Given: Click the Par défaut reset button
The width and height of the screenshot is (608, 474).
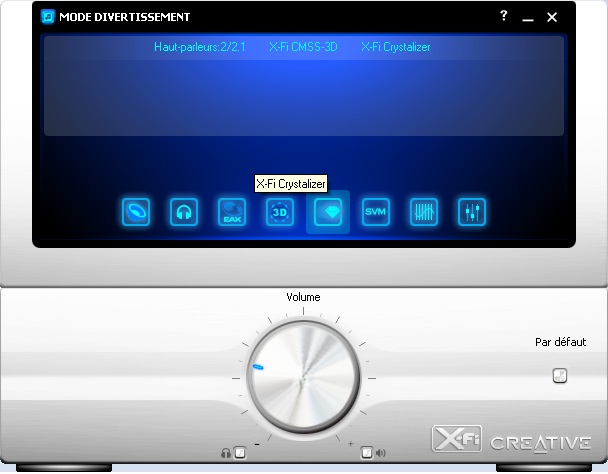Looking at the screenshot, I should (x=560, y=375).
